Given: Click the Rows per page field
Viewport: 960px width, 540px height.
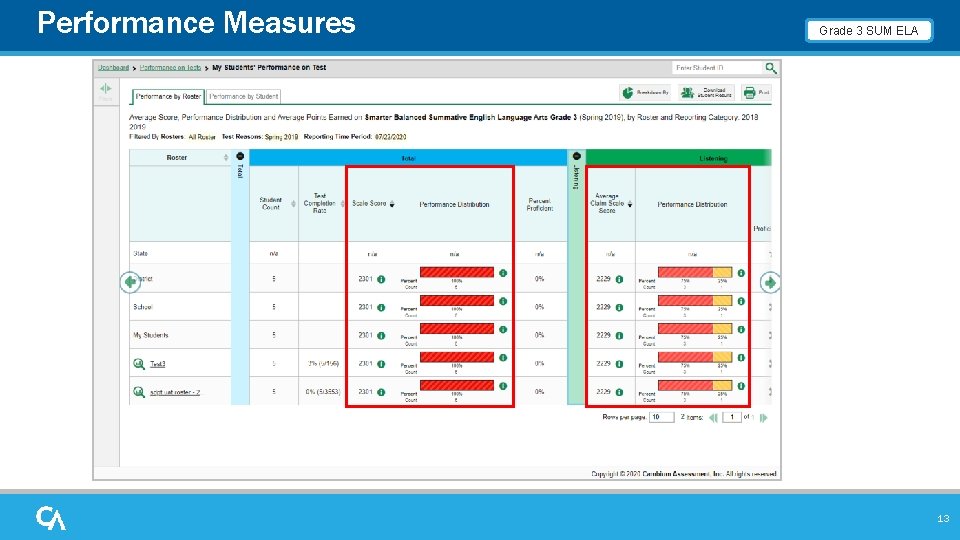Looking at the screenshot, I should point(661,418).
